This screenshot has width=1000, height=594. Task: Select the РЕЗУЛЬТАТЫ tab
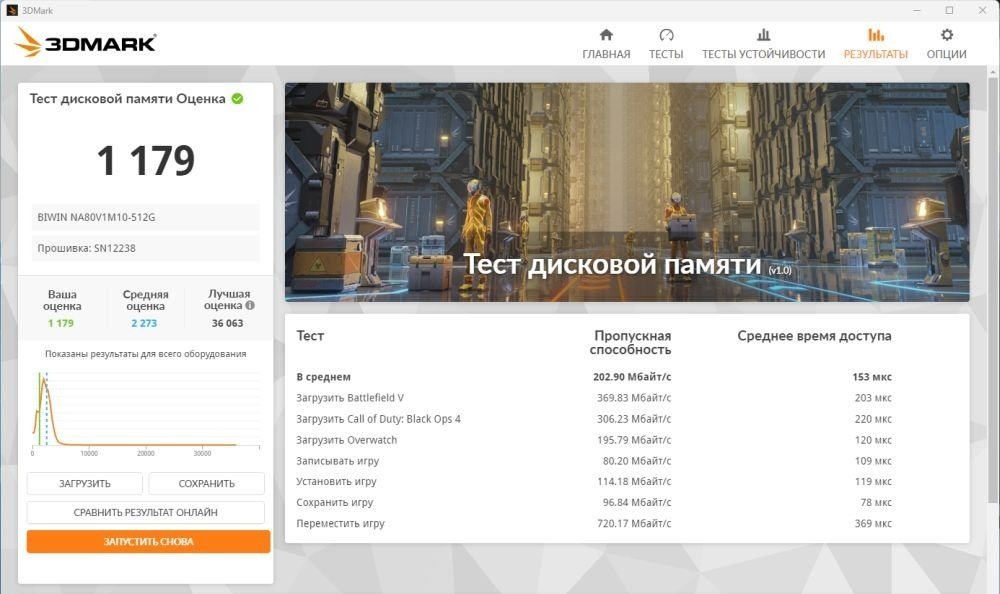tap(876, 44)
